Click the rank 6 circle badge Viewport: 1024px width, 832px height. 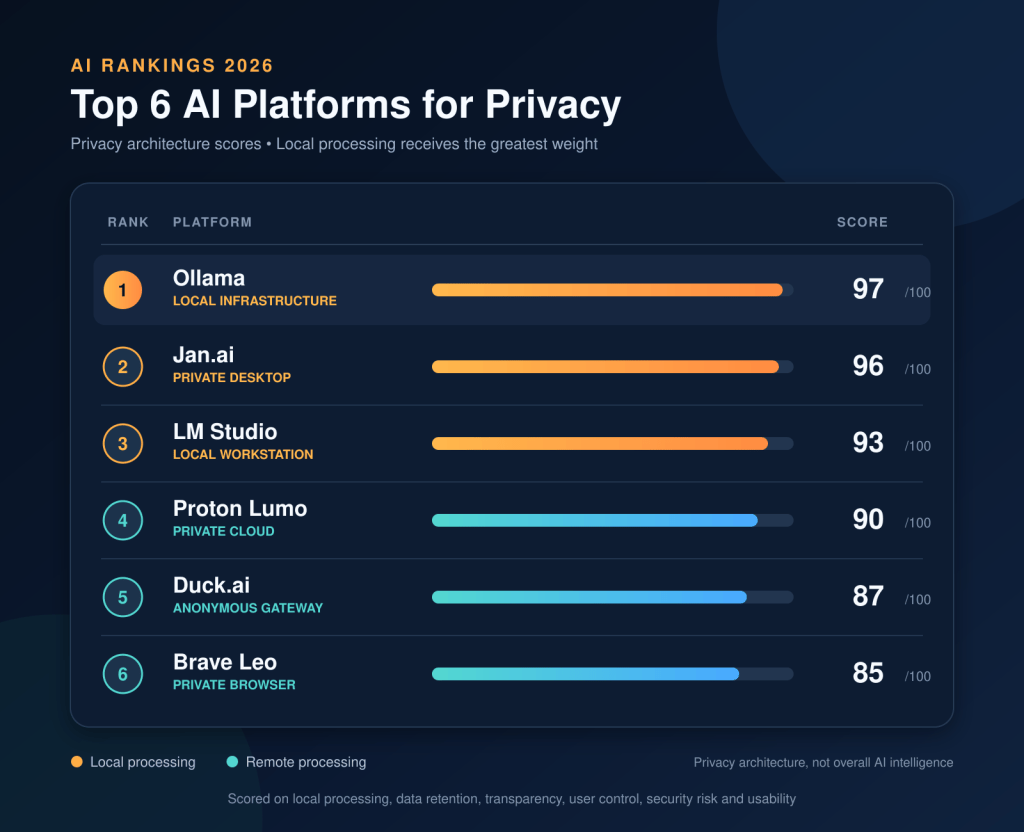pos(123,674)
